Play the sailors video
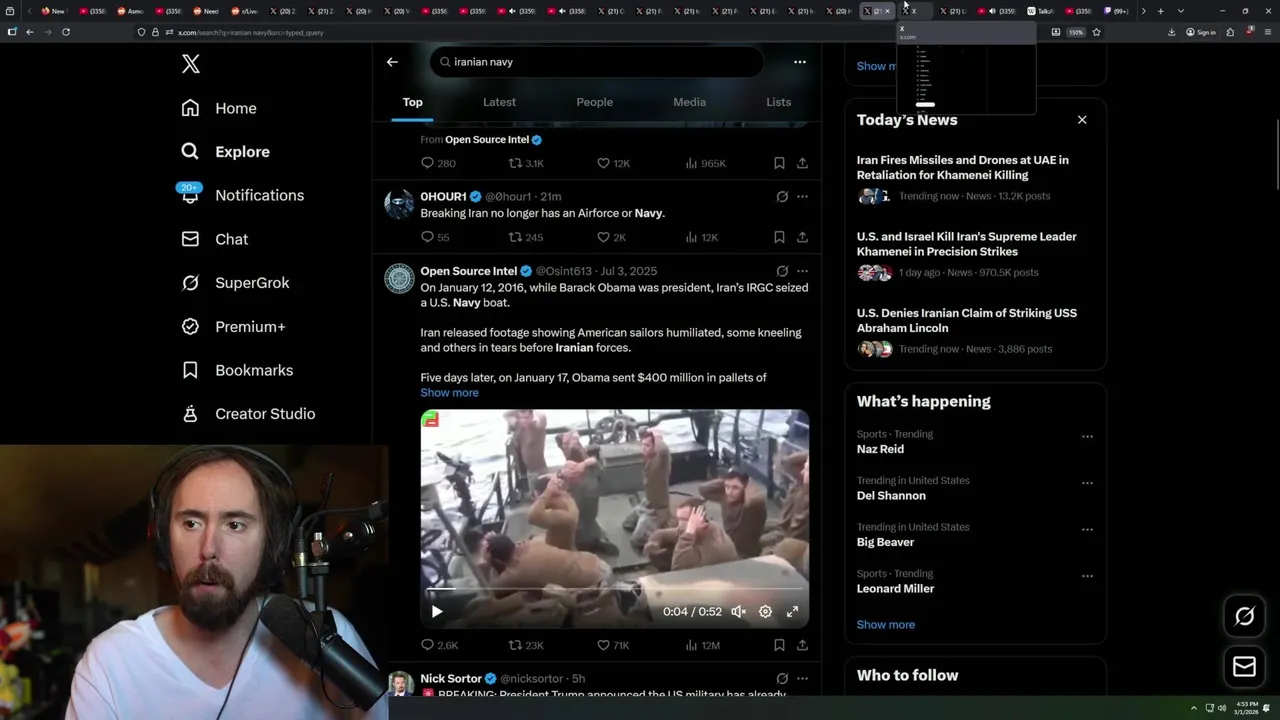The height and width of the screenshot is (720, 1280). coord(437,611)
